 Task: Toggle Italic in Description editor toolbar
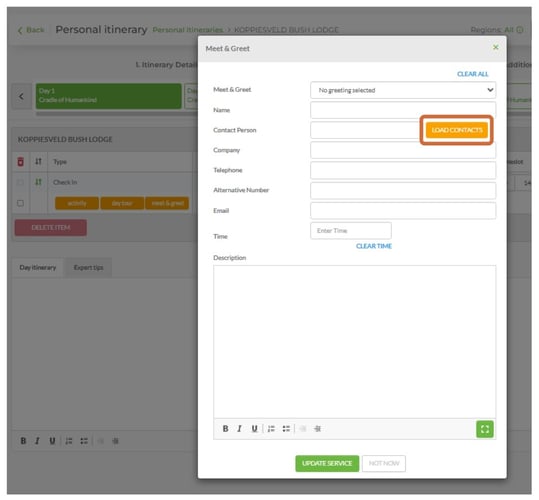(240, 429)
